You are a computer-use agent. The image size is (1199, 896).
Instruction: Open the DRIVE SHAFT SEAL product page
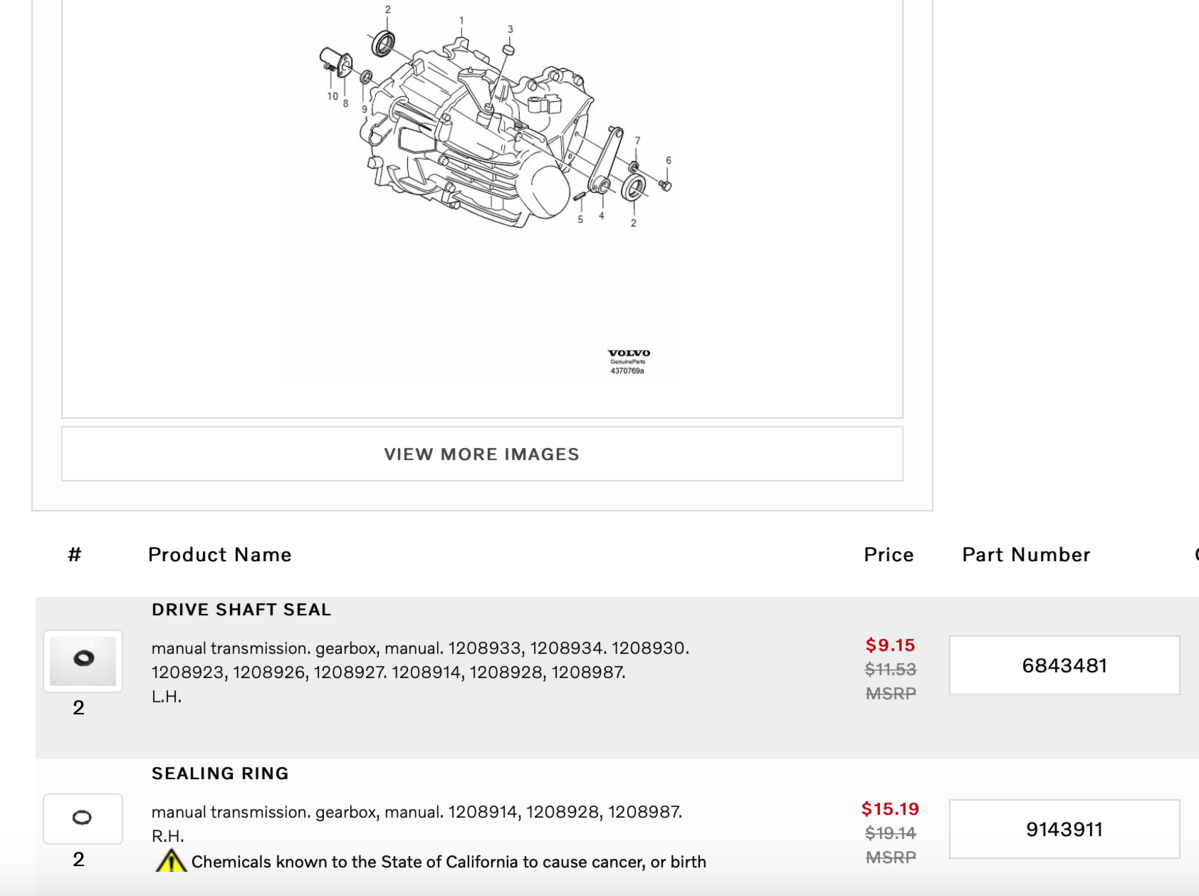[240, 609]
